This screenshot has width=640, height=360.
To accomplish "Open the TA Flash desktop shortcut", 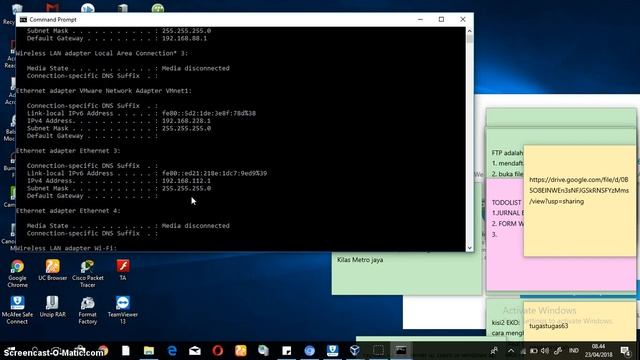I will click(123, 270).
